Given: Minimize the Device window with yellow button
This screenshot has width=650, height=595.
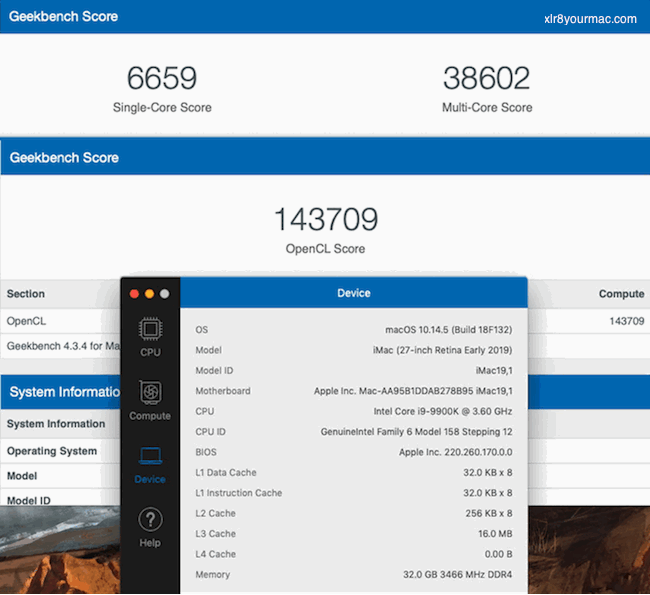Looking at the screenshot, I should tap(149, 294).
